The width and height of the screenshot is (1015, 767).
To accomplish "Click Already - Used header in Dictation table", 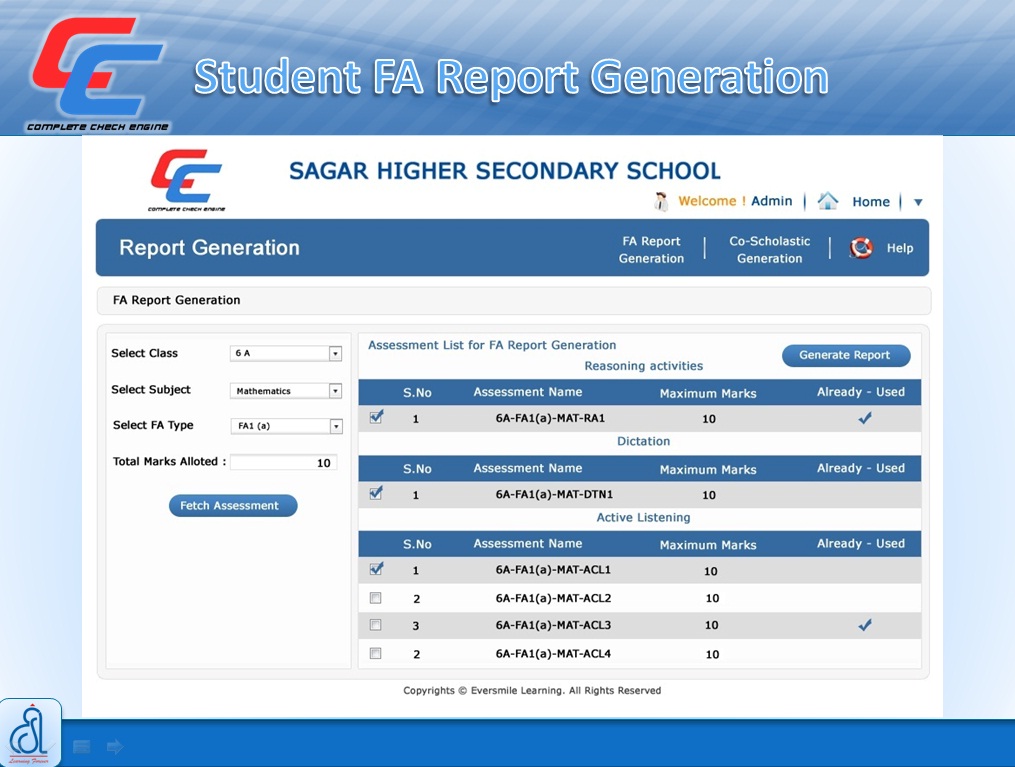I will click(x=861, y=469).
